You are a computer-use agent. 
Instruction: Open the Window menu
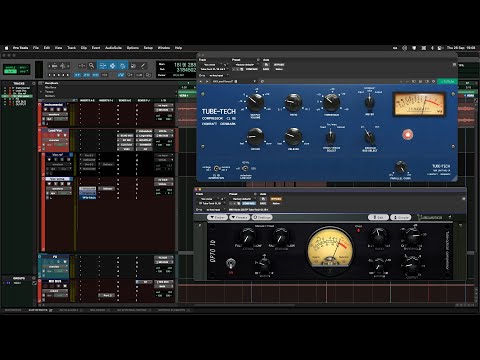164,48
